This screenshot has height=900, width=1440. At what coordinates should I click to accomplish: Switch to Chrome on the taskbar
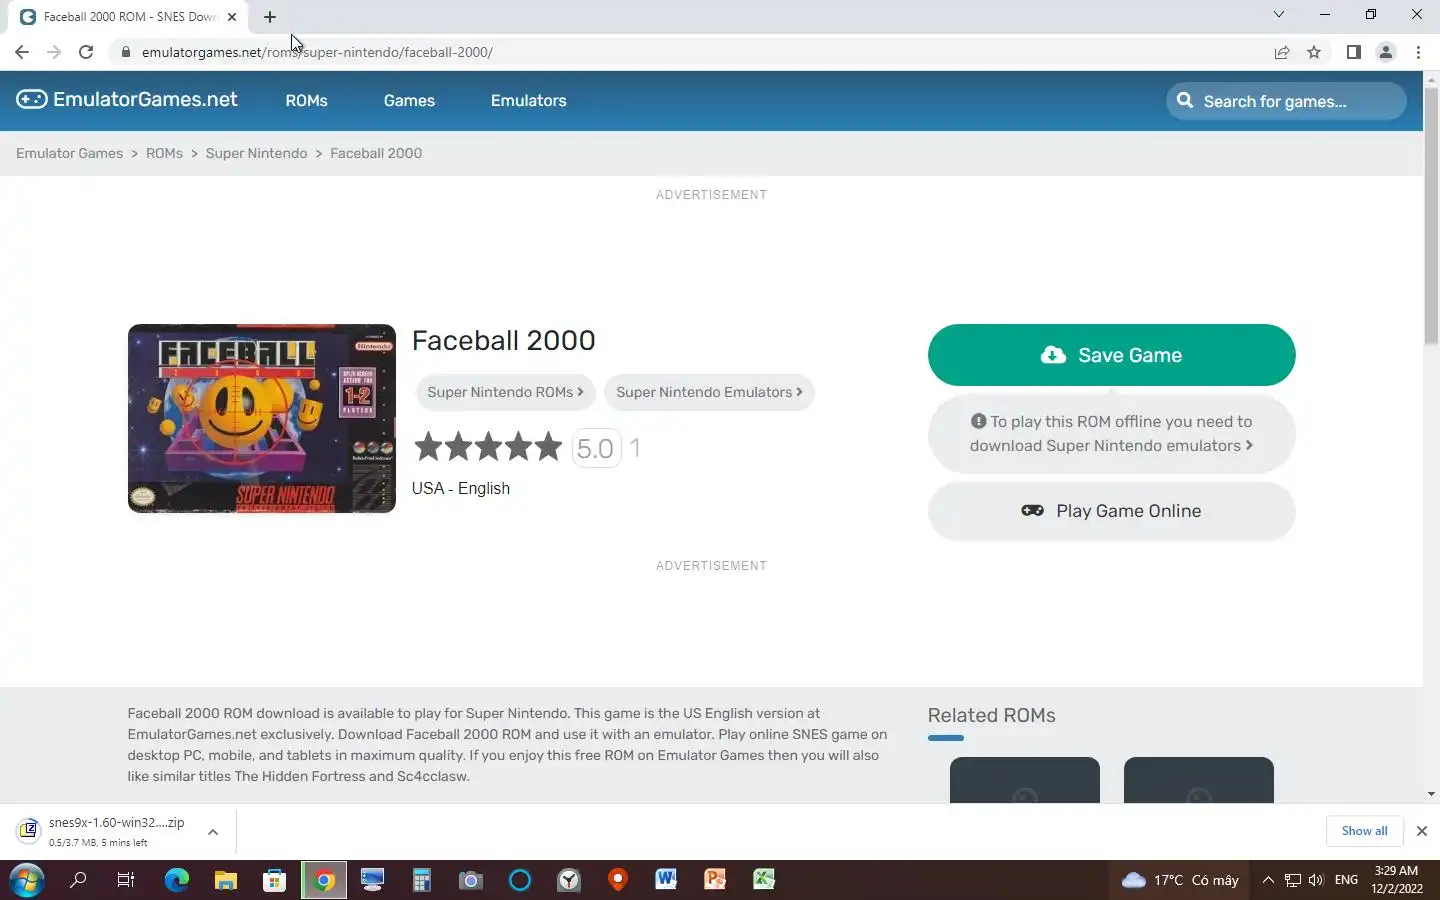coord(324,880)
